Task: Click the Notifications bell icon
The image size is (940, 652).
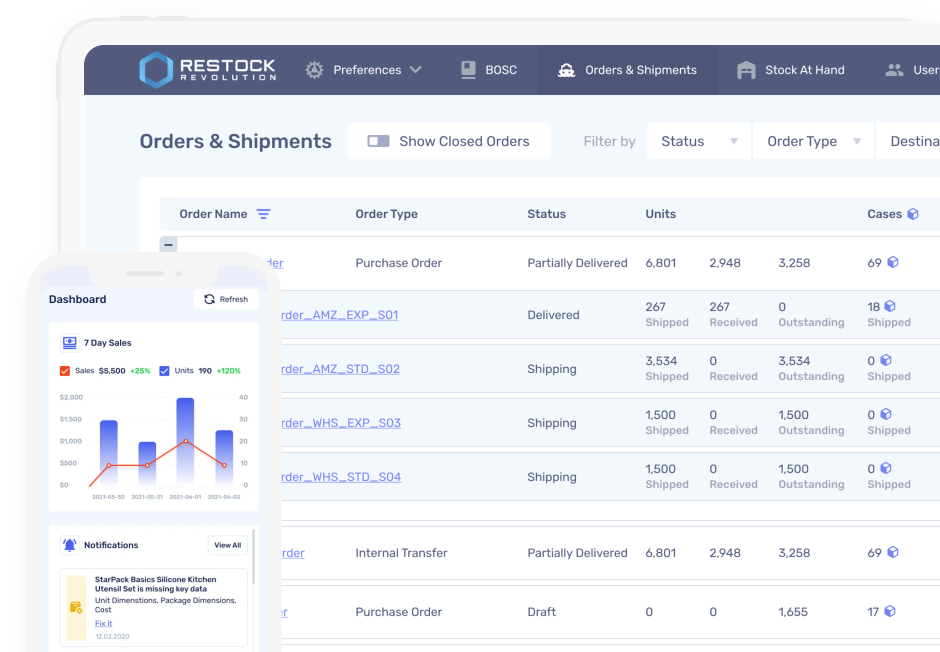Action: pyautogui.click(x=70, y=545)
